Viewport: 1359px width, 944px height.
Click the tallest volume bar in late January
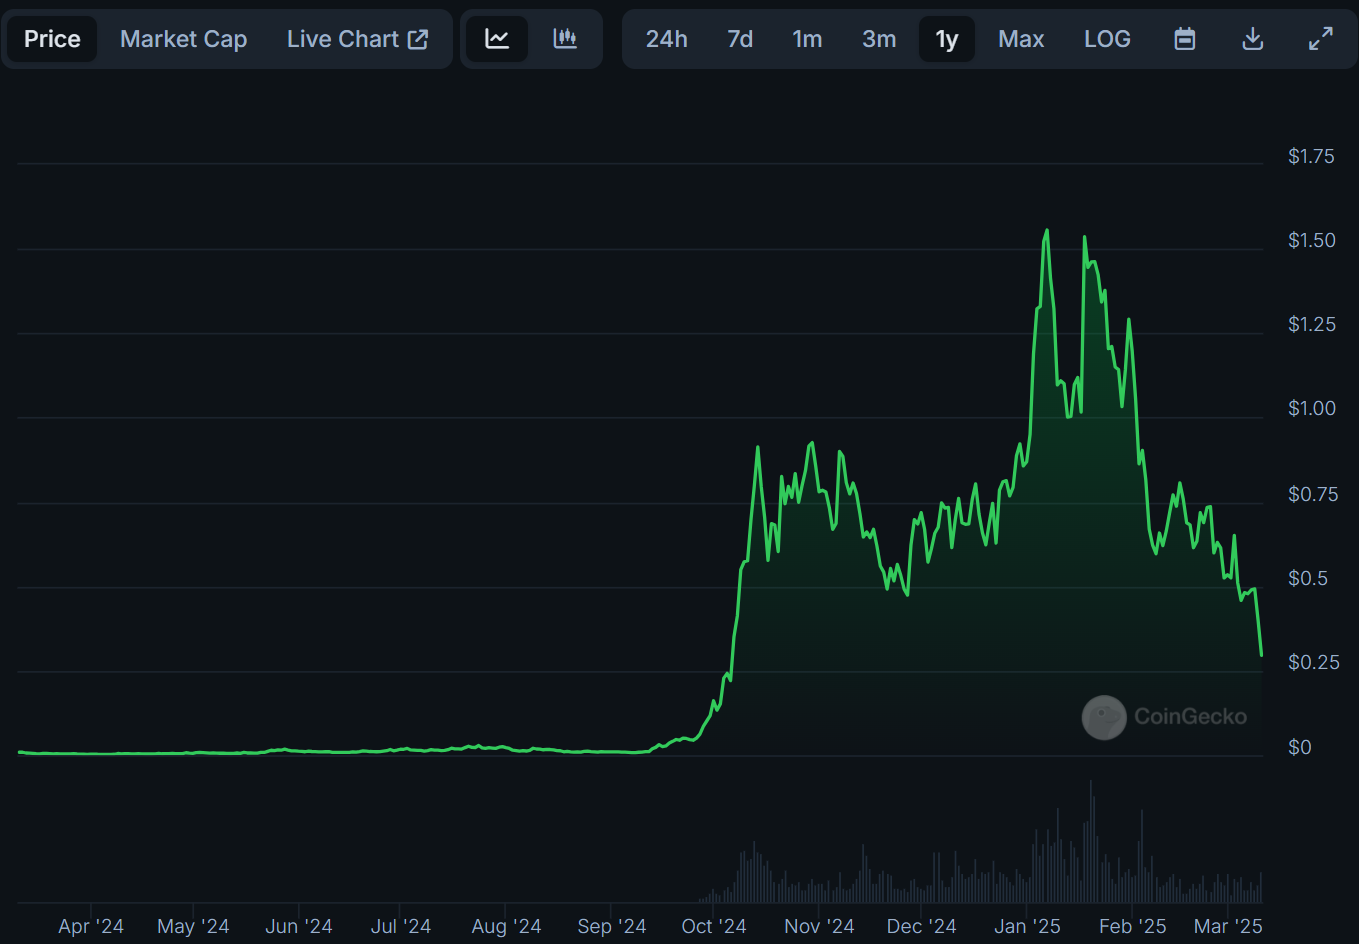[x=1091, y=842]
